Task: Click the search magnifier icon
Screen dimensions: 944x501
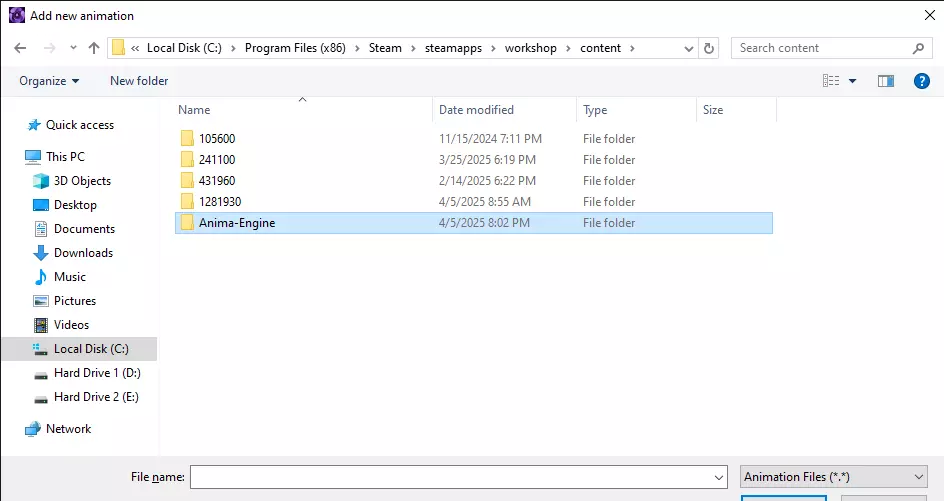Action: 918,48
